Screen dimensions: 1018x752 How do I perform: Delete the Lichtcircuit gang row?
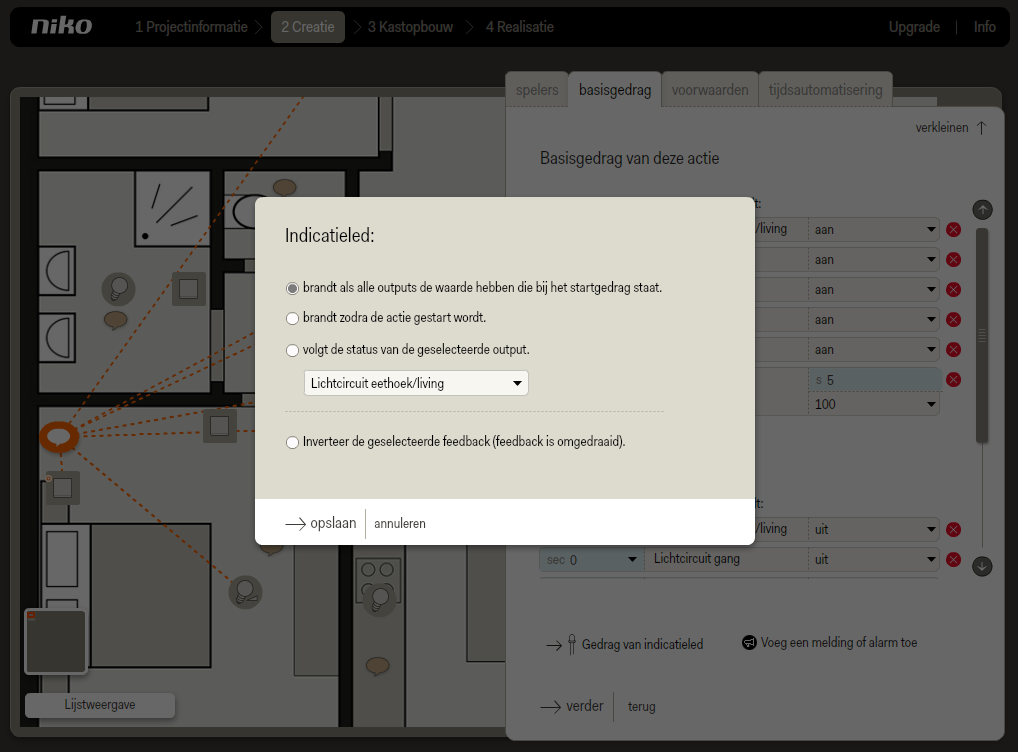pos(954,559)
